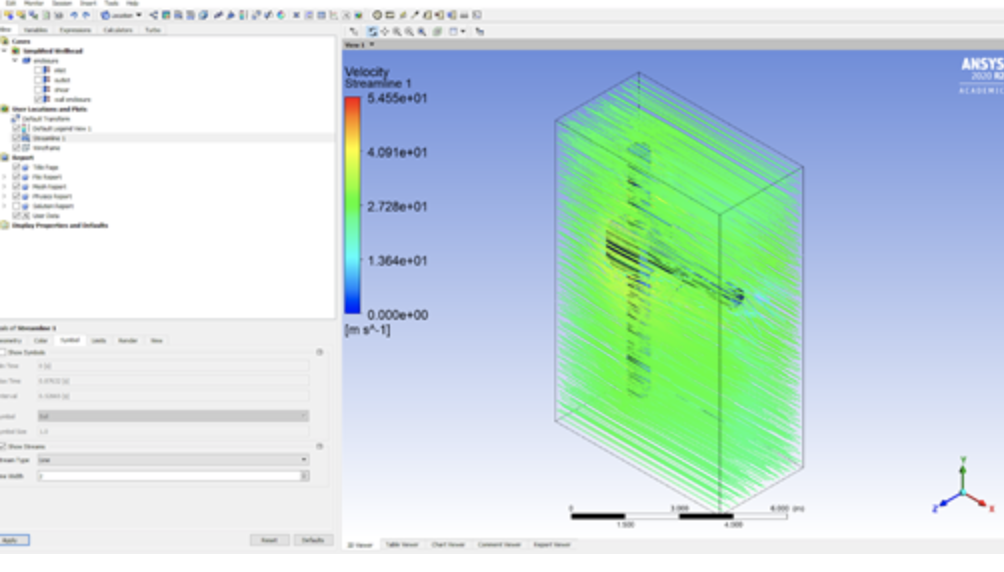Image resolution: width=1004 pixels, height=572 pixels.
Task: Check the Show Symbols checkbox
Action: [3, 352]
